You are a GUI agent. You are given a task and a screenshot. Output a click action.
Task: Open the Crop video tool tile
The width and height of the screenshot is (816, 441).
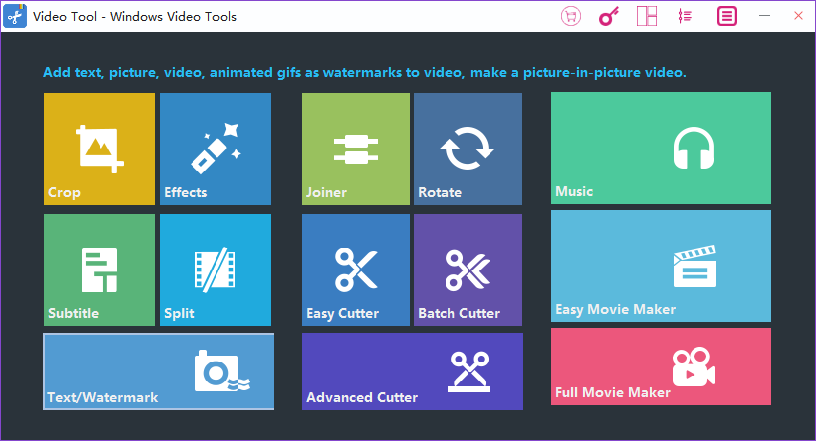click(x=99, y=148)
